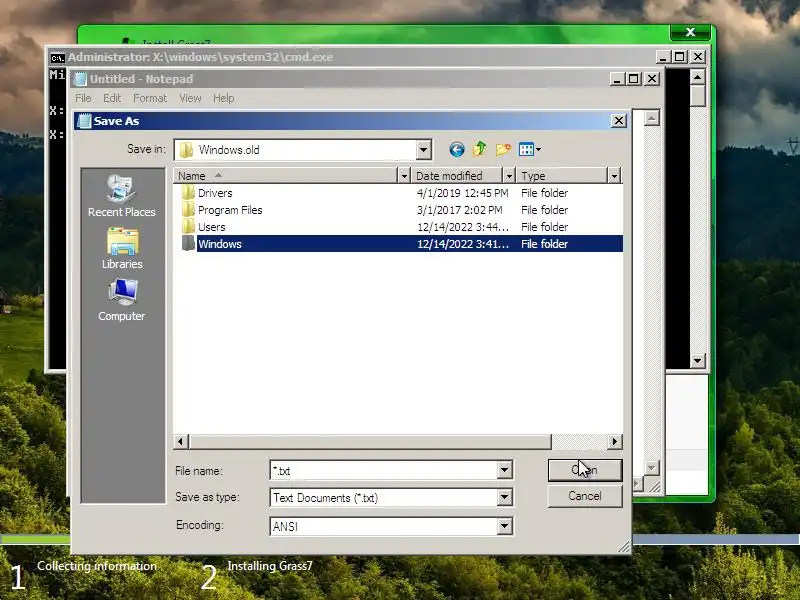Click the Users folder icon

click(188, 227)
